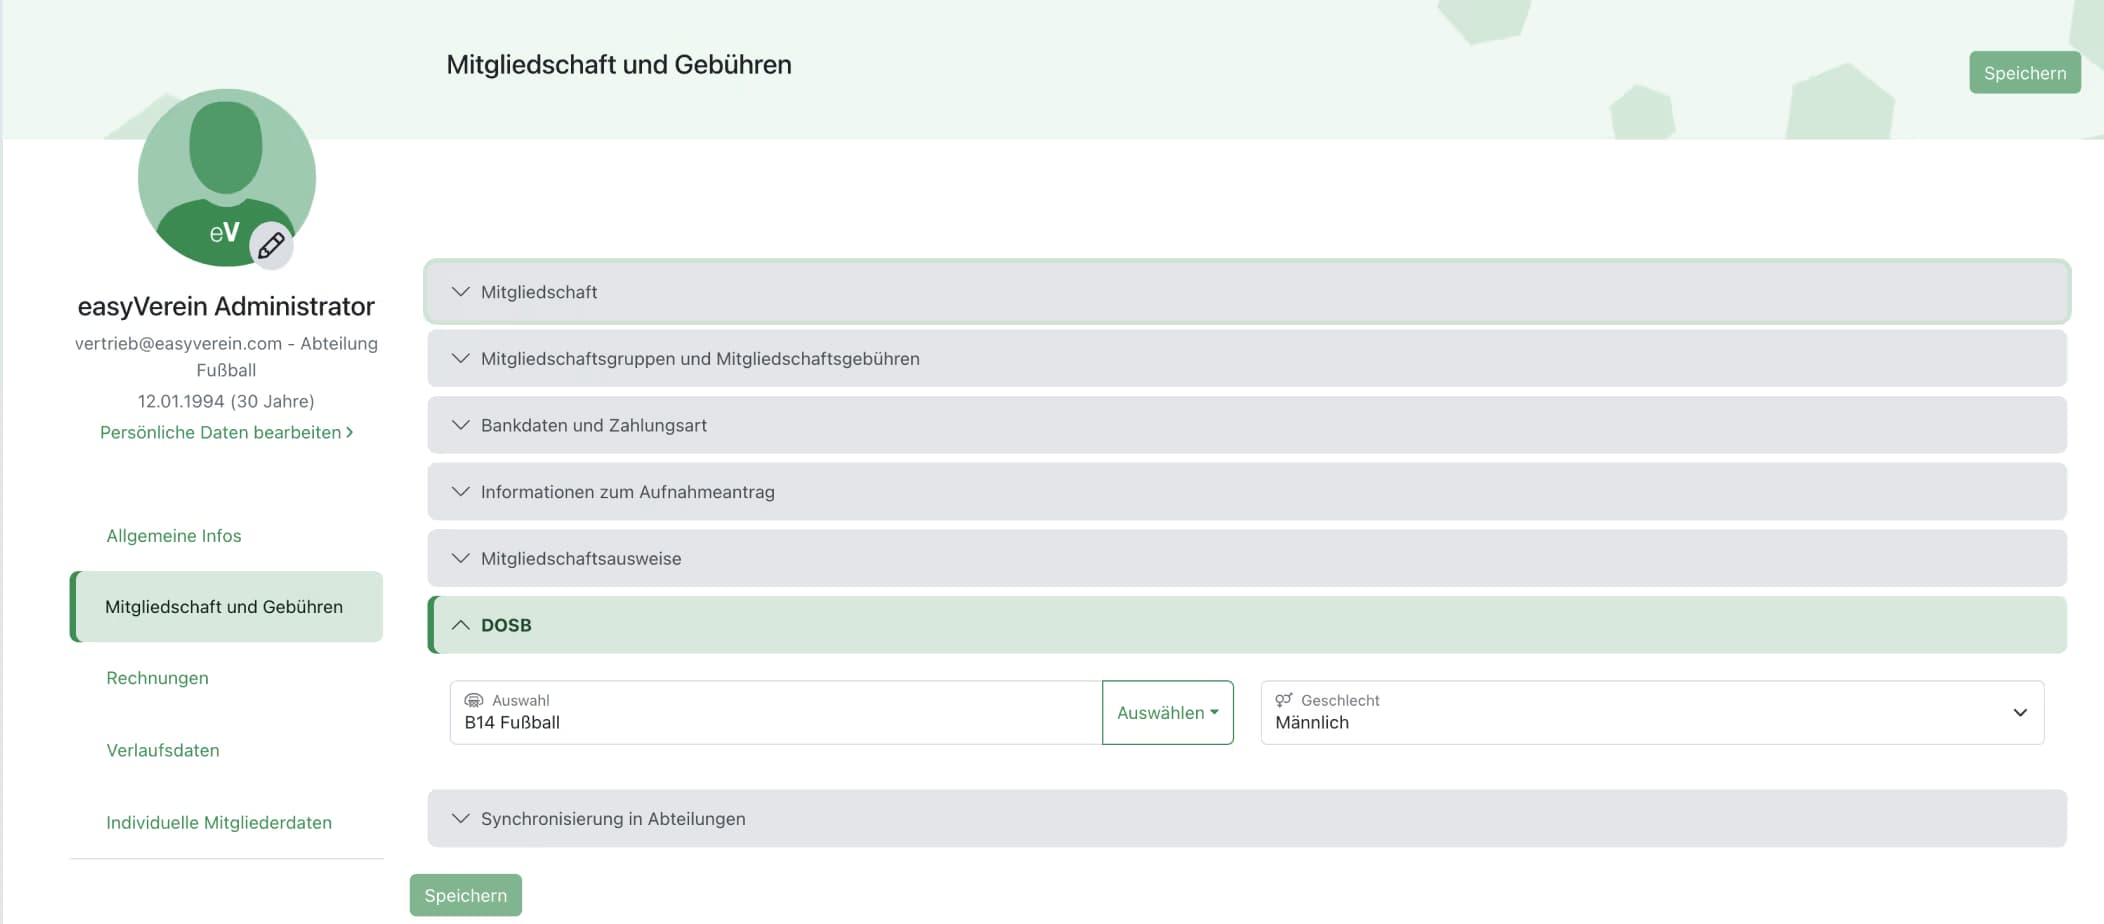The width and height of the screenshot is (2104, 924).
Task: Click the vertrieb@easyverein.com email text
Action: [x=178, y=343]
